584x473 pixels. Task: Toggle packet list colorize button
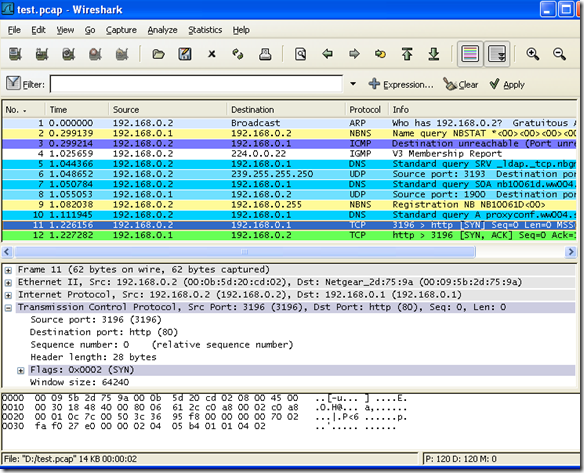(x=470, y=54)
